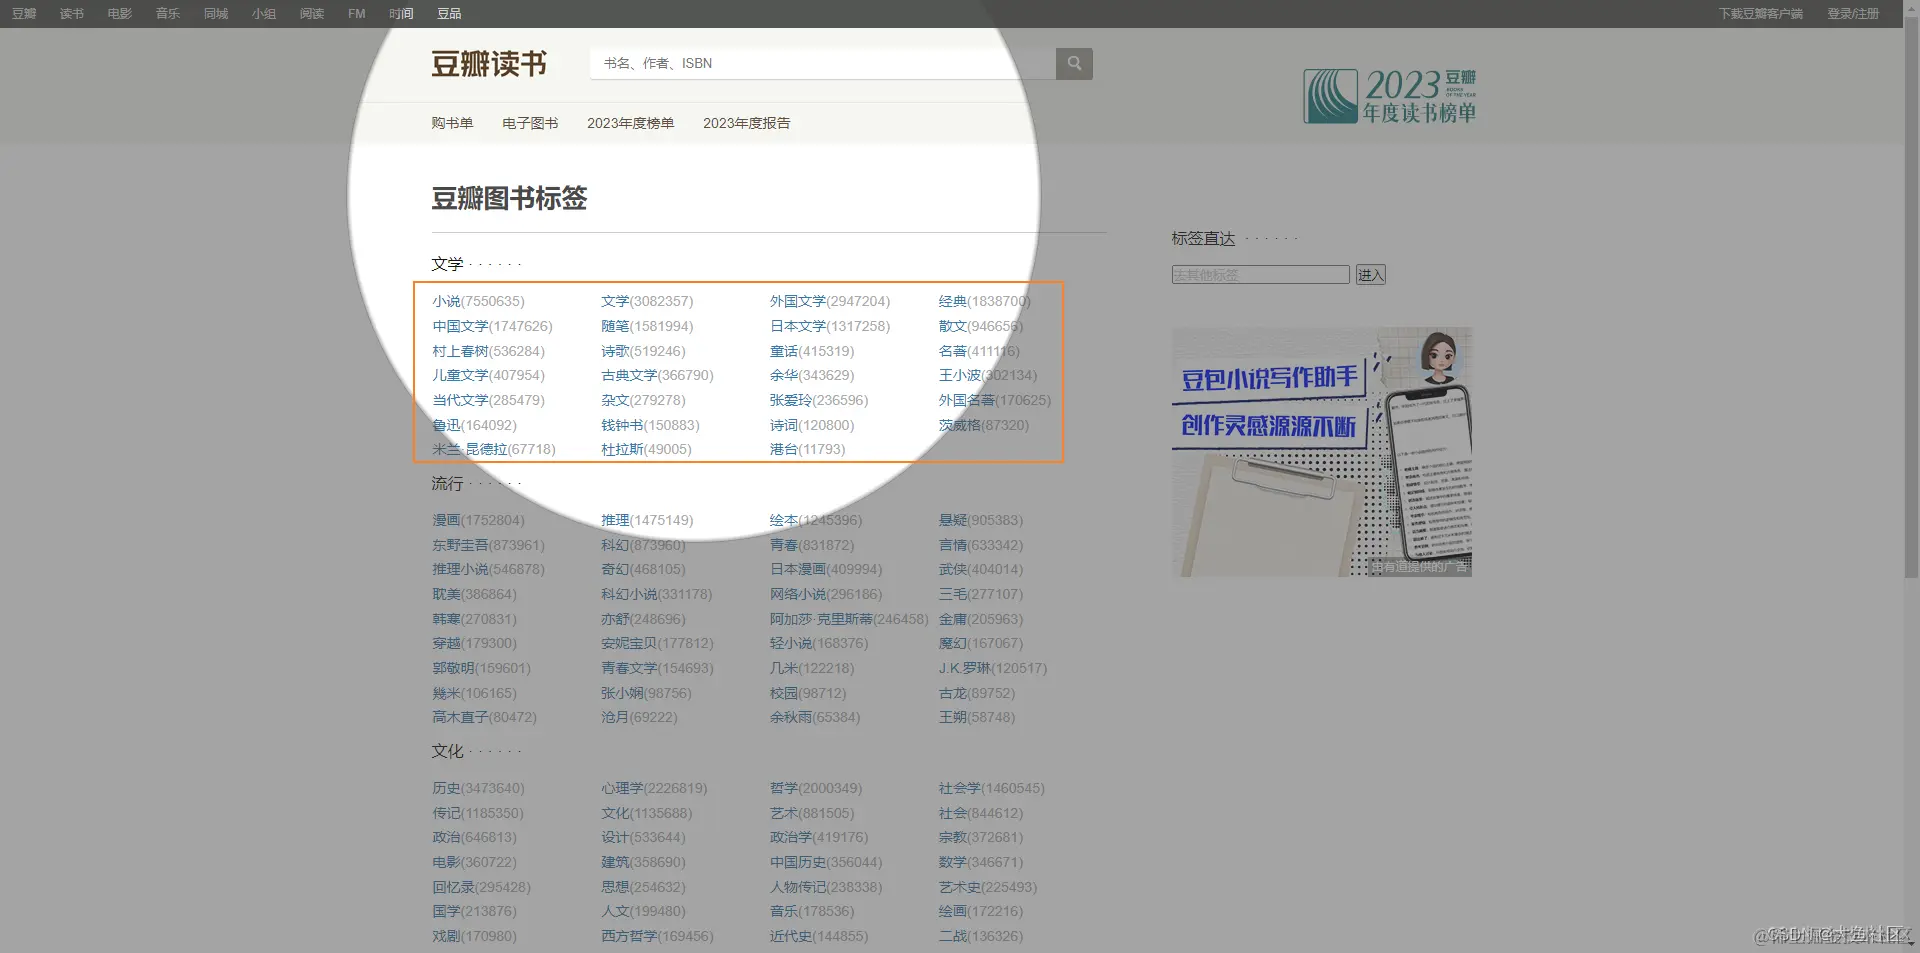
Task: Open 读书 in top navigation bar
Action: pyautogui.click(x=72, y=14)
